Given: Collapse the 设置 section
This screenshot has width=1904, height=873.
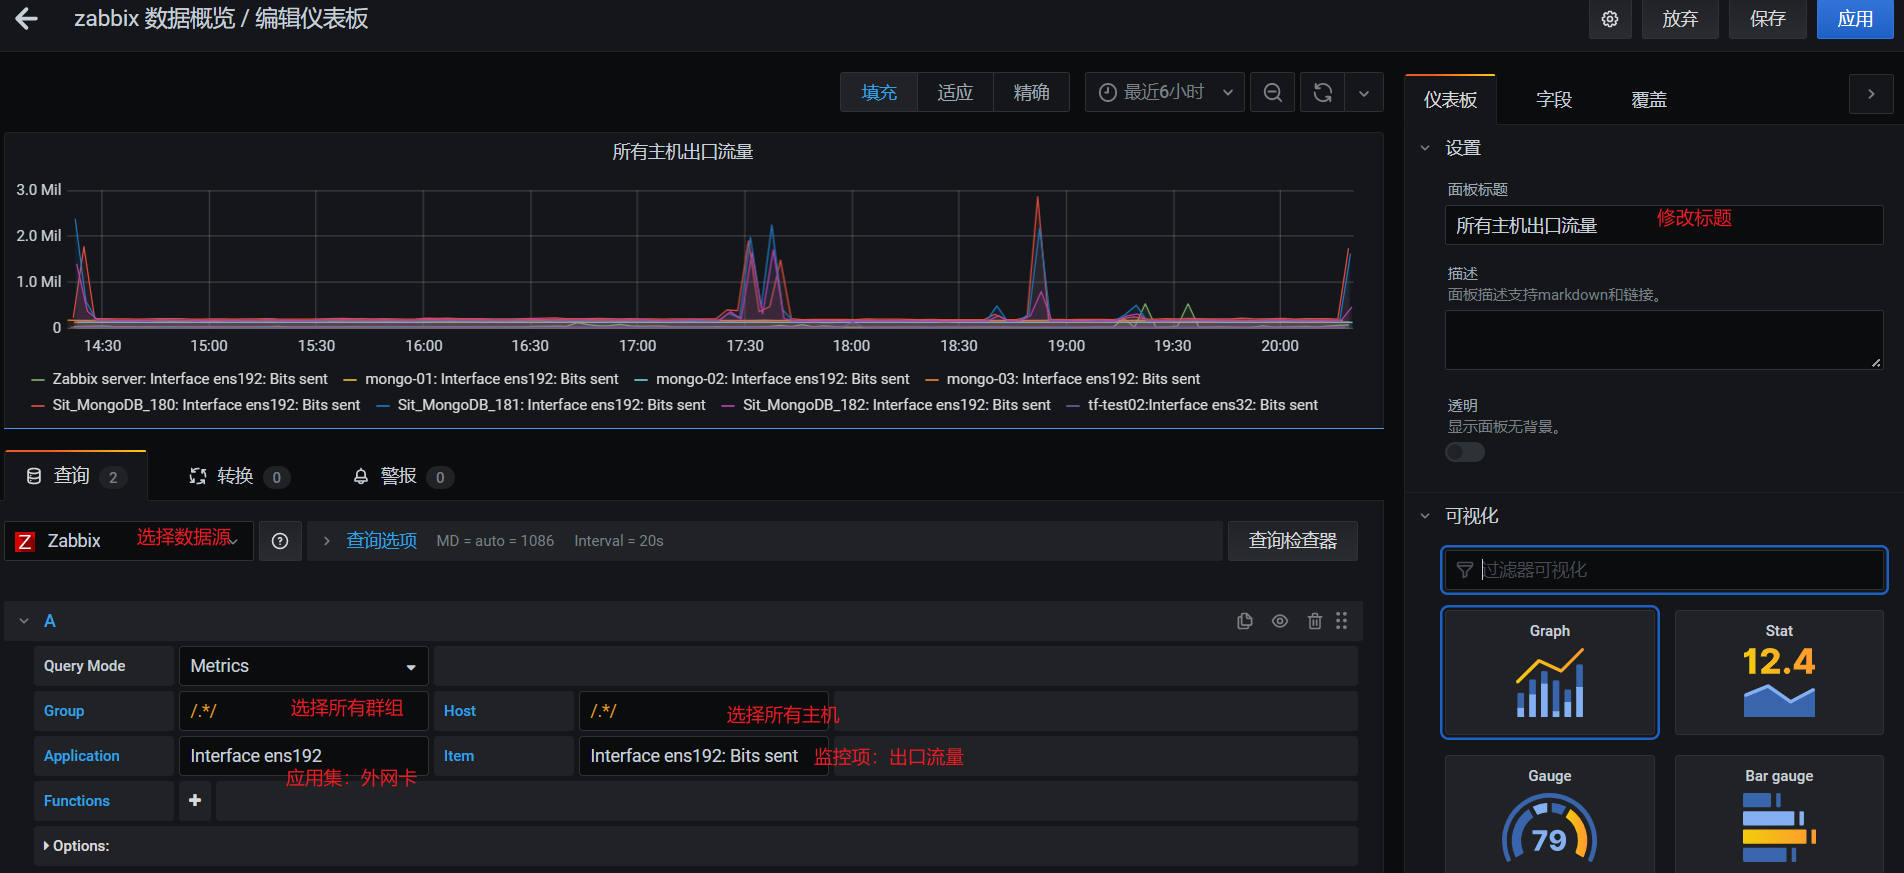Looking at the screenshot, I should point(1426,148).
